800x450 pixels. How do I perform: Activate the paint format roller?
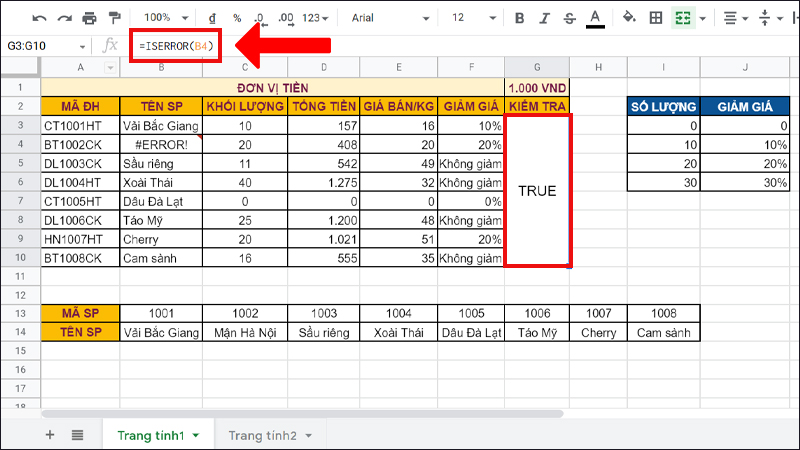[115, 18]
